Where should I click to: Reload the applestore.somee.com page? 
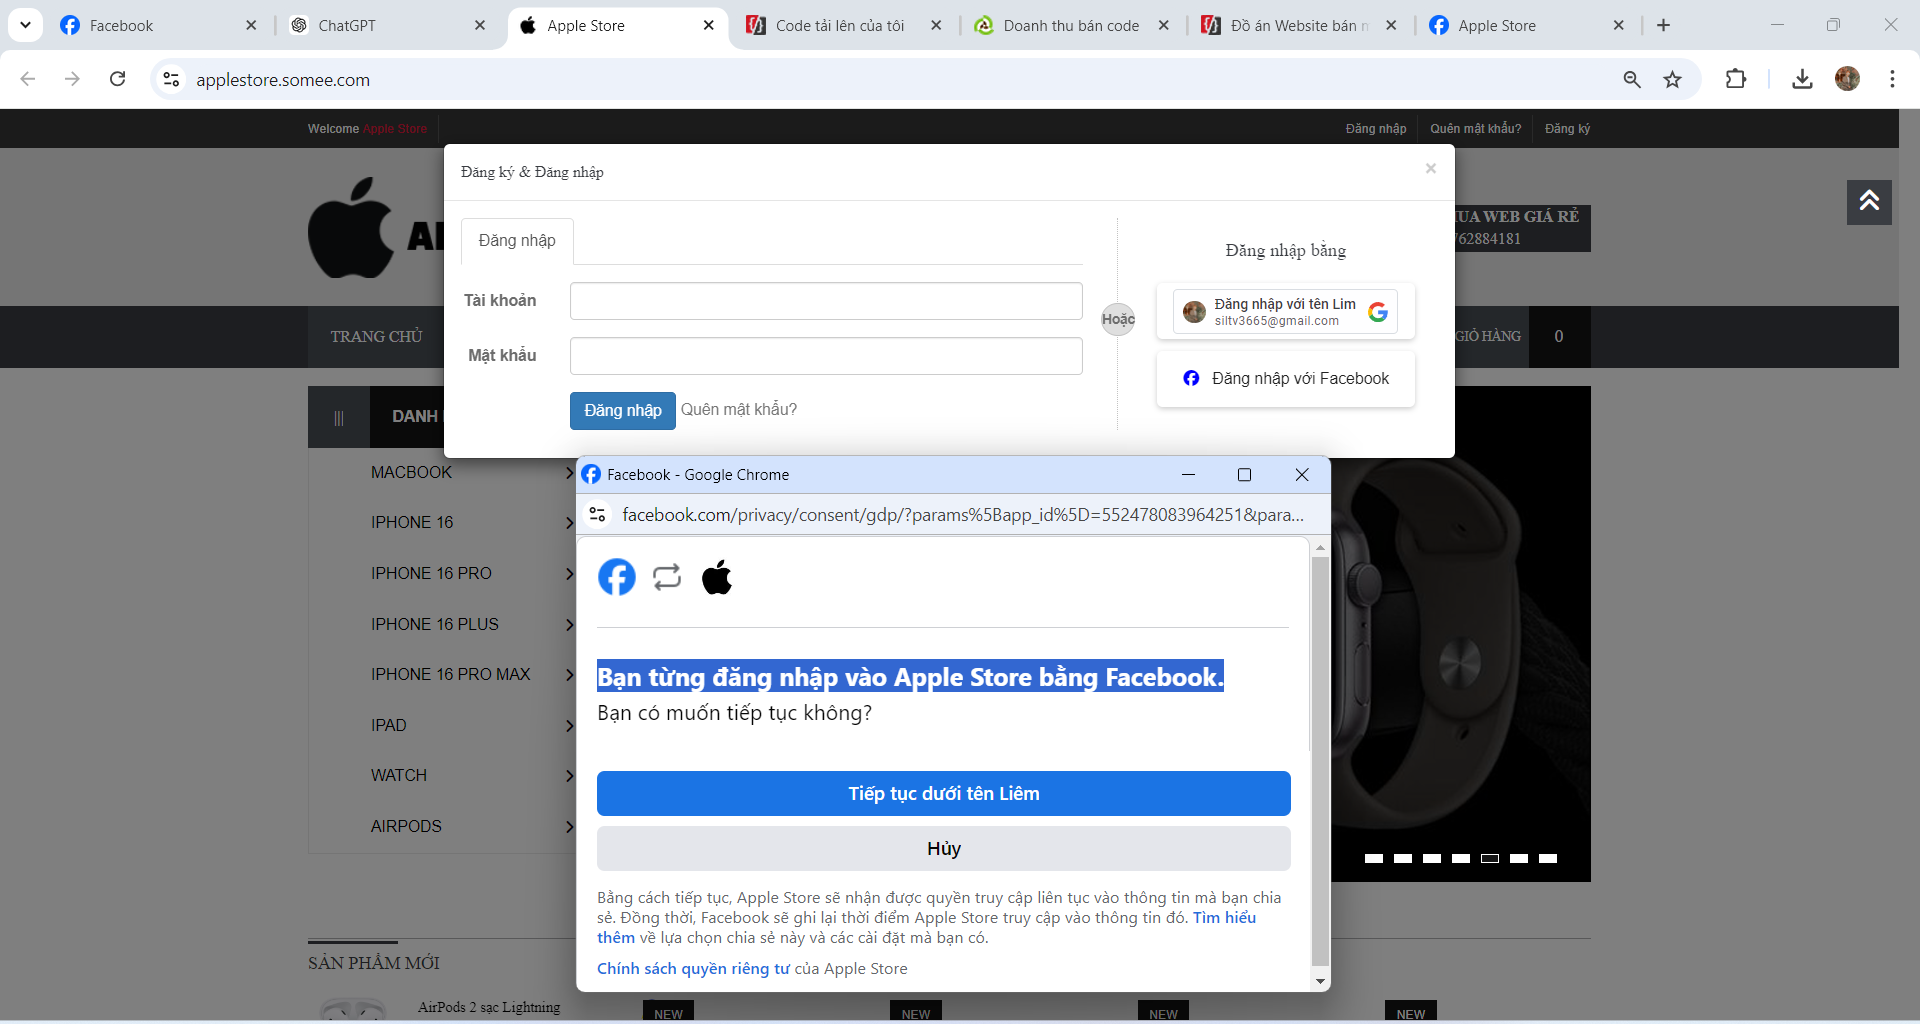click(117, 79)
